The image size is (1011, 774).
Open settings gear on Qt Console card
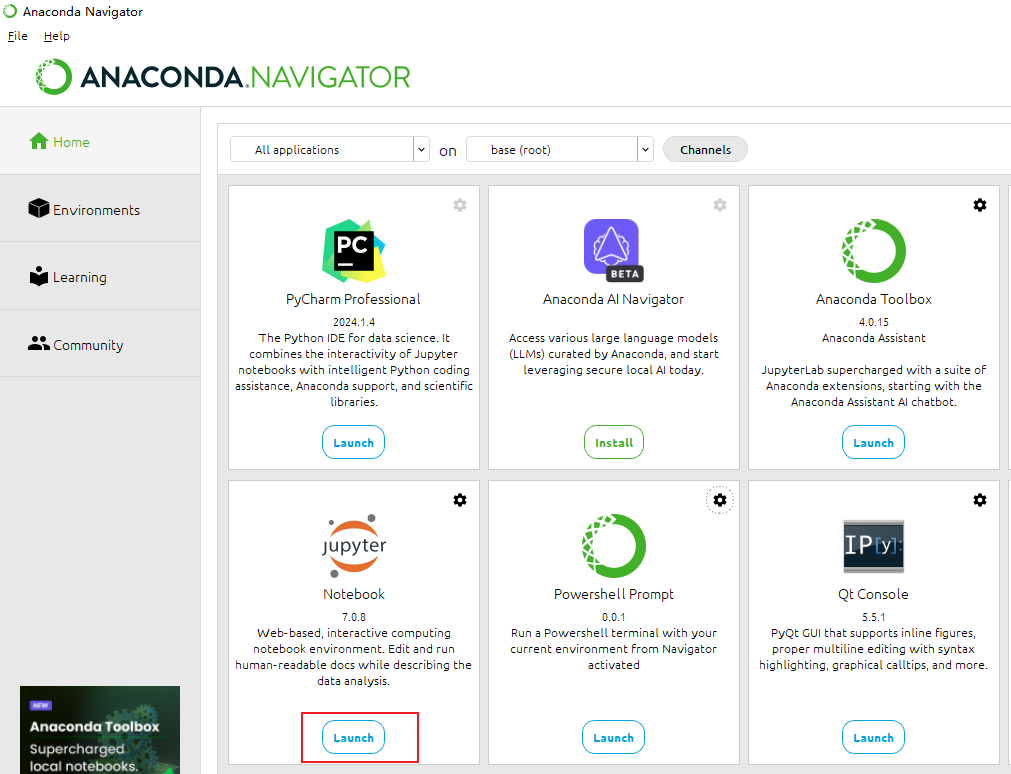(979, 500)
